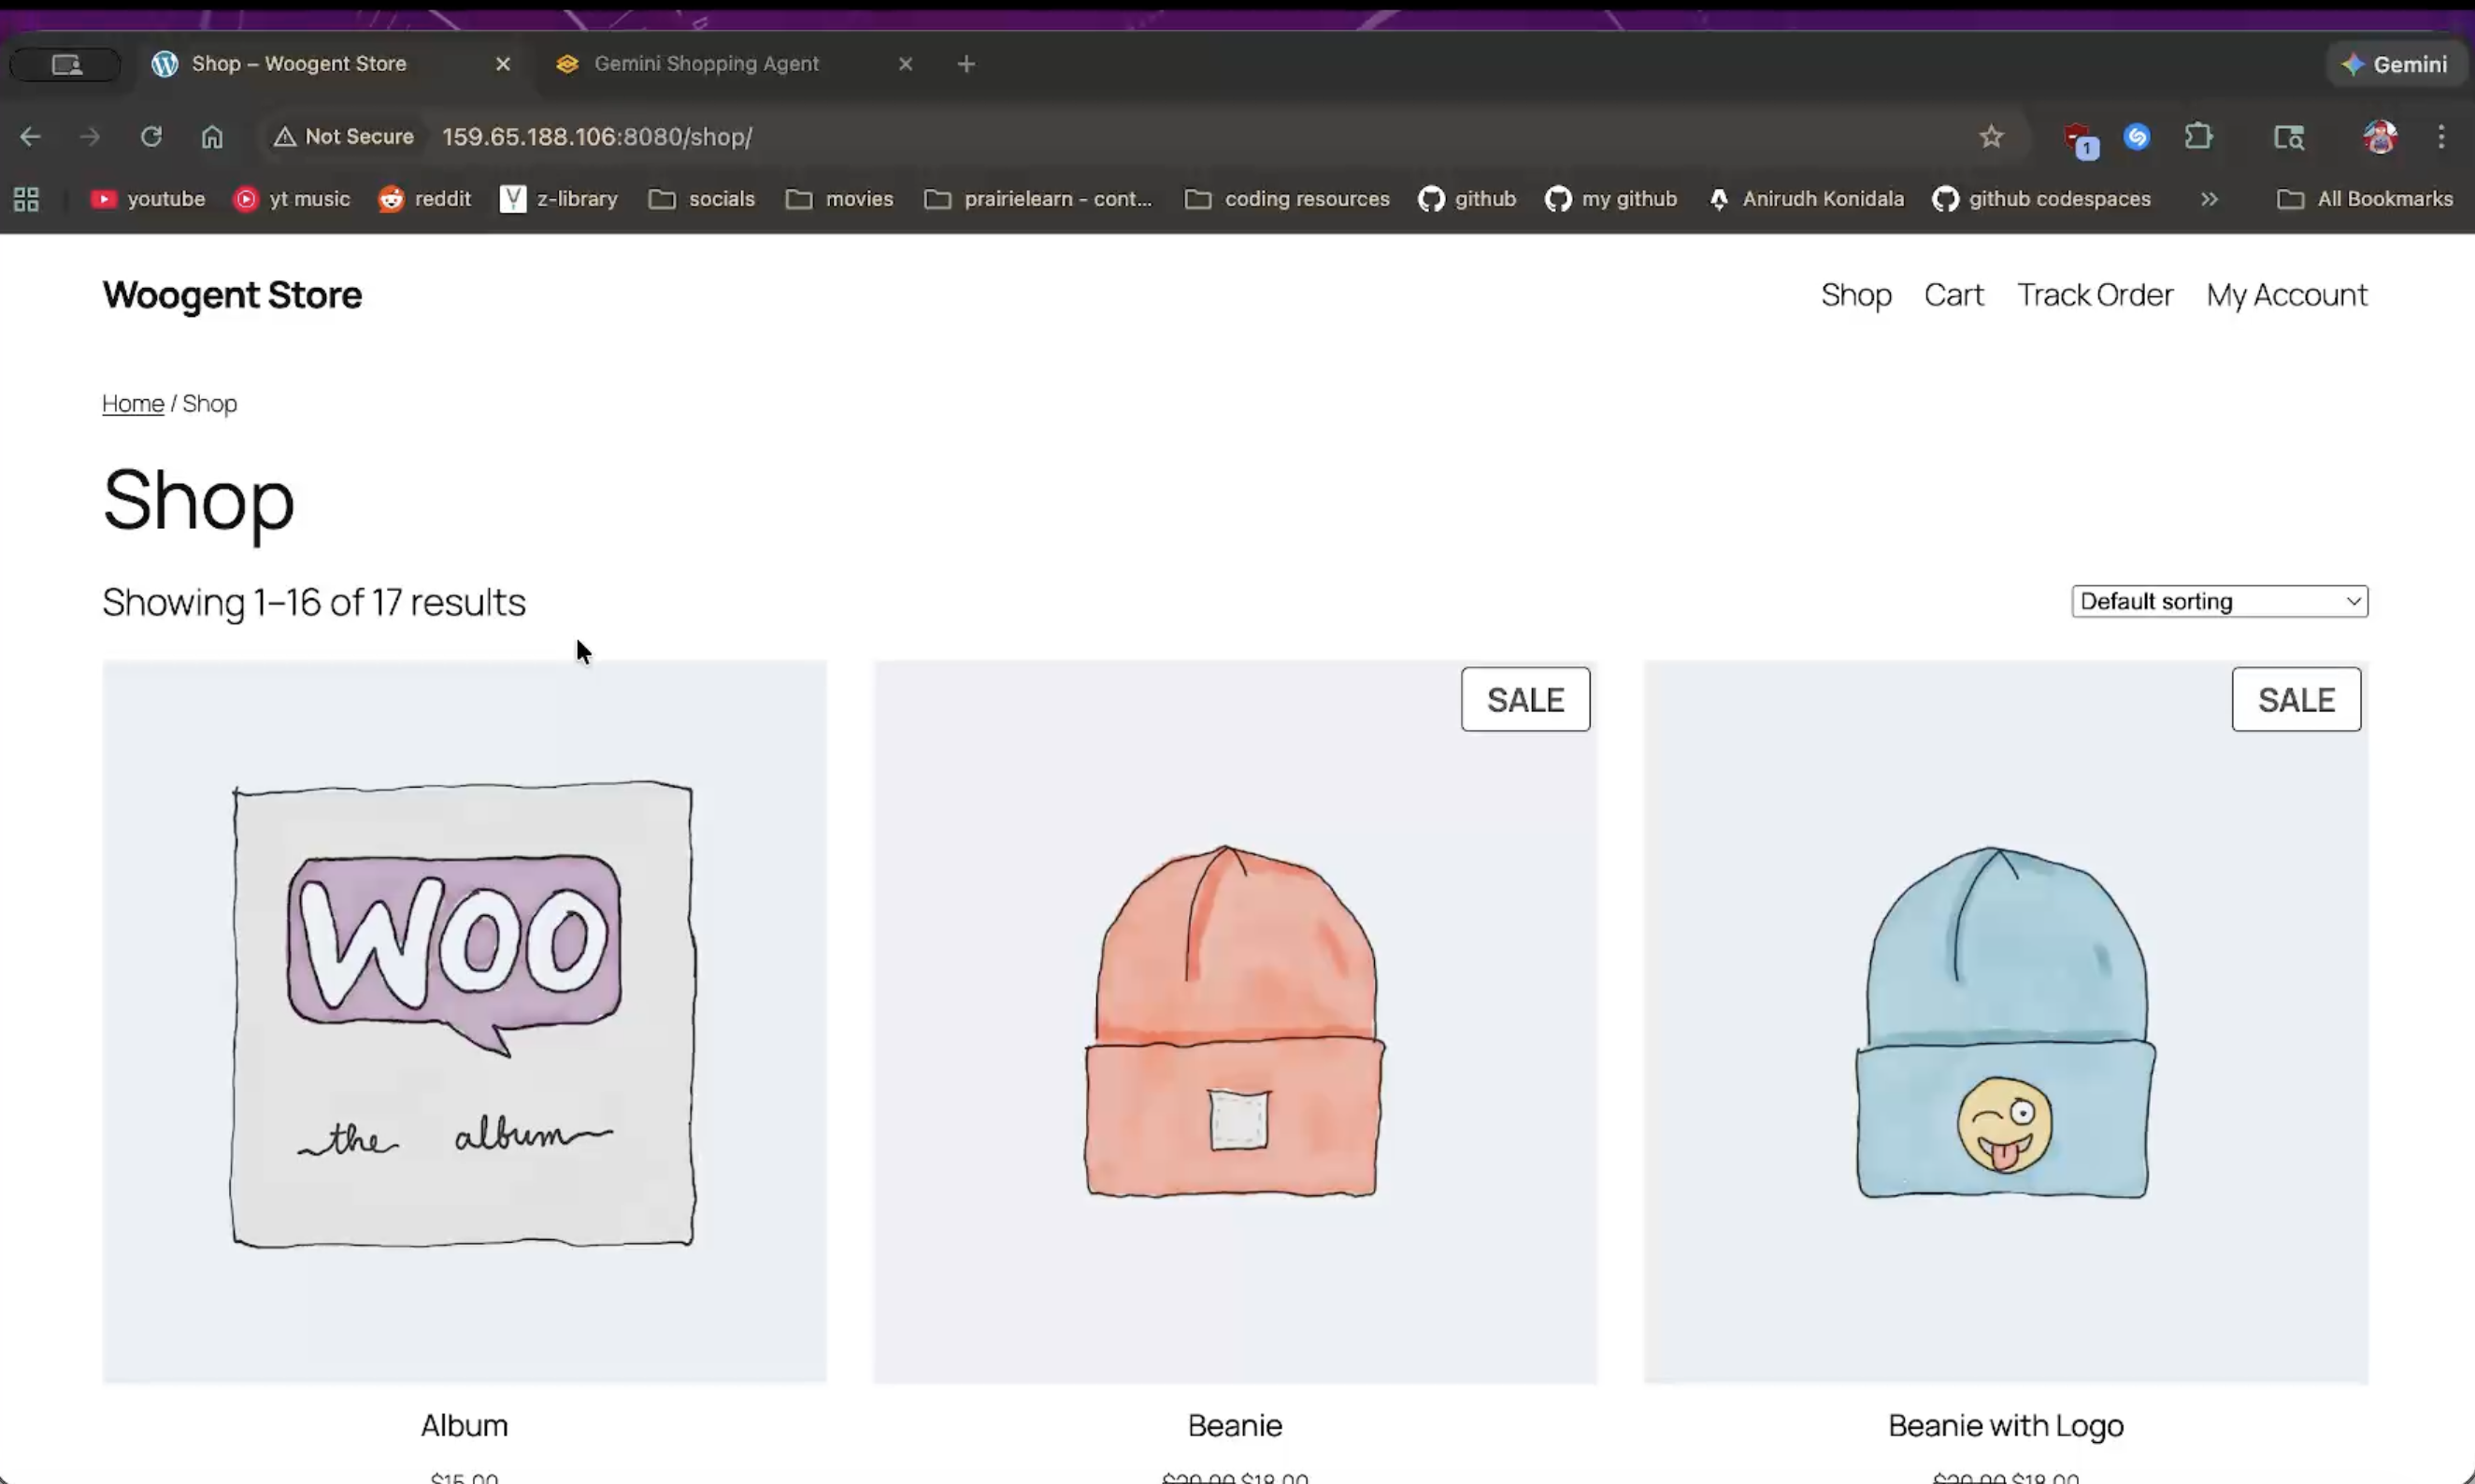Click the Beanie with Logo product image
This screenshot has width=2475, height=1484.
pyautogui.click(x=2005, y=1021)
